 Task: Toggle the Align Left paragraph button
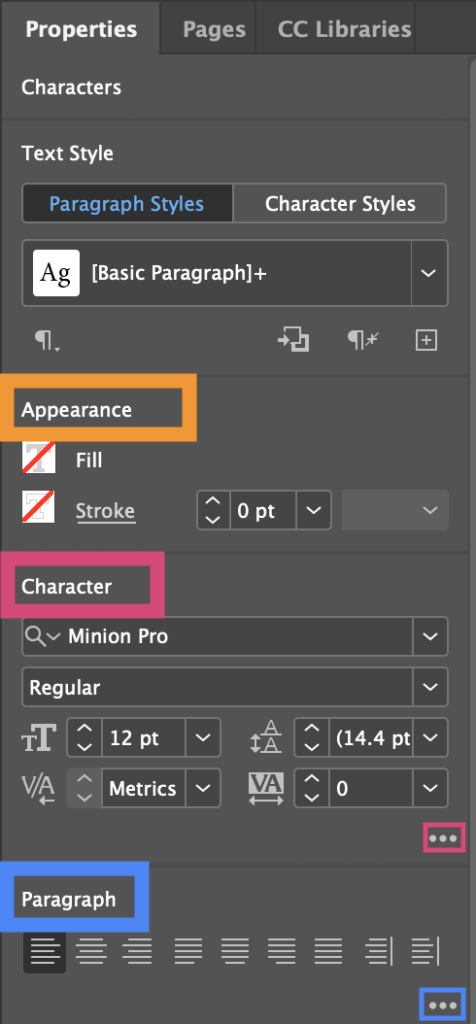[x=44, y=952]
